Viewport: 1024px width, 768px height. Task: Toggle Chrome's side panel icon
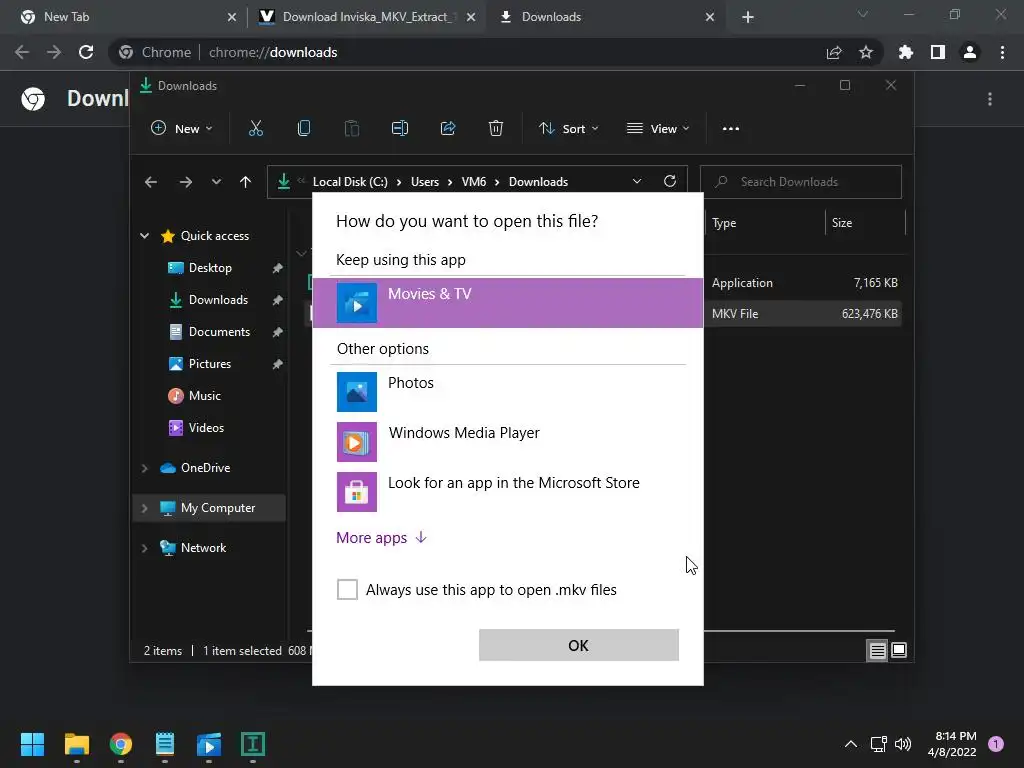point(938,52)
